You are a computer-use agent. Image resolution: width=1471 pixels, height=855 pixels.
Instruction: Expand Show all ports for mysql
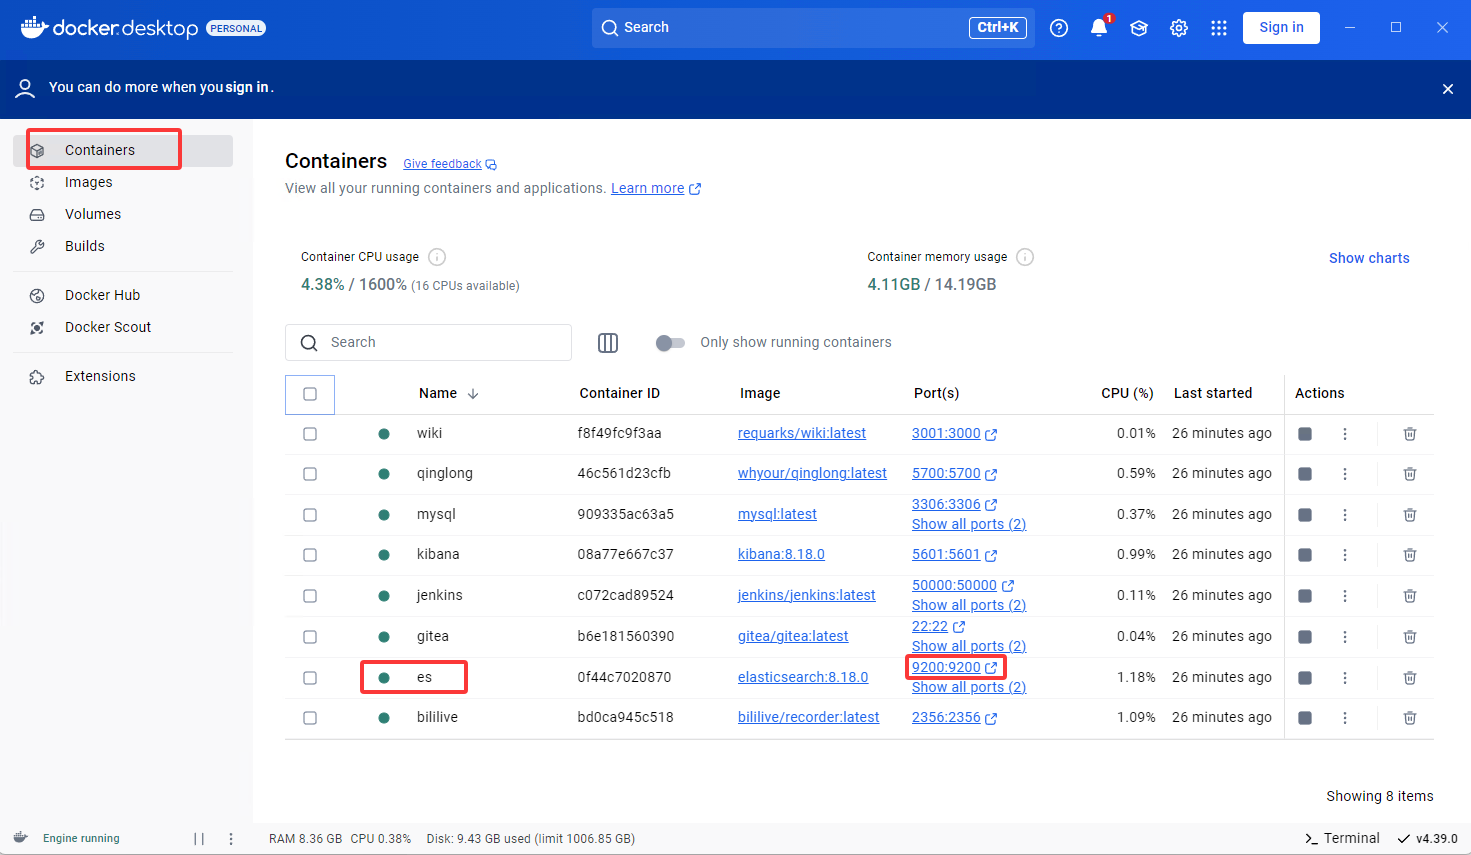(x=969, y=525)
